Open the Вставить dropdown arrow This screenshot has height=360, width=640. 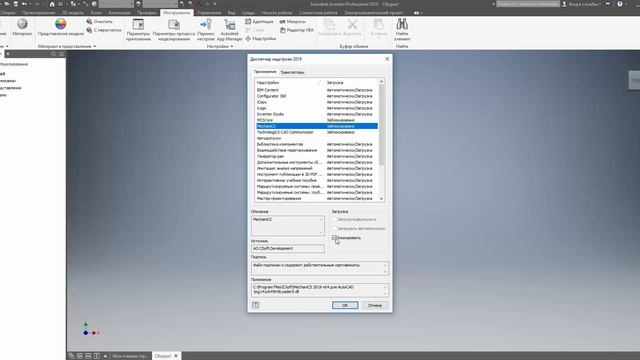378,38
